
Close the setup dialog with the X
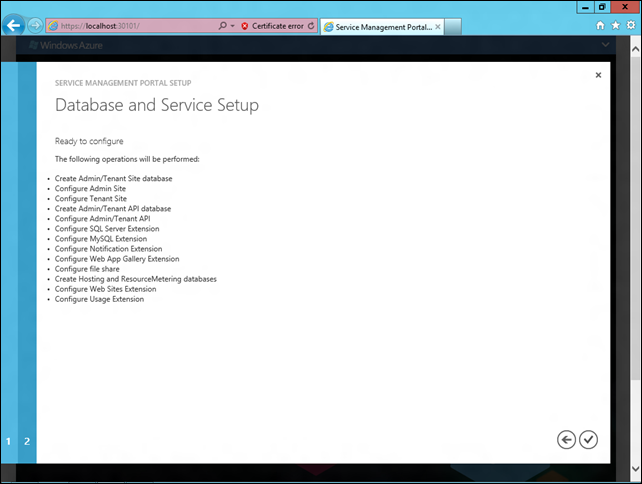pos(598,75)
